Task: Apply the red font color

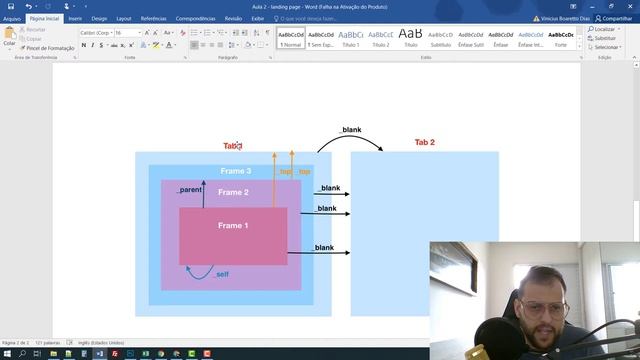Action: (169, 45)
